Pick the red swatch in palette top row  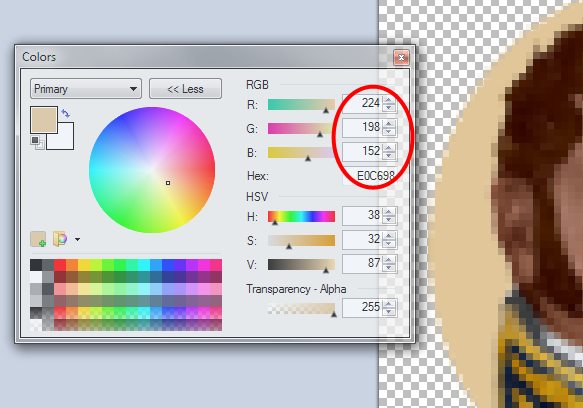click(60, 265)
